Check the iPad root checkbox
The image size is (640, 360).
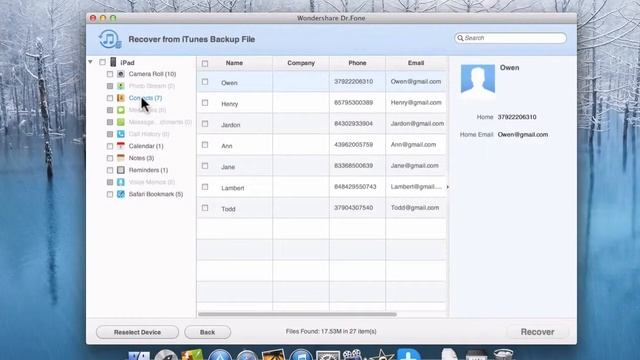pyautogui.click(x=102, y=62)
